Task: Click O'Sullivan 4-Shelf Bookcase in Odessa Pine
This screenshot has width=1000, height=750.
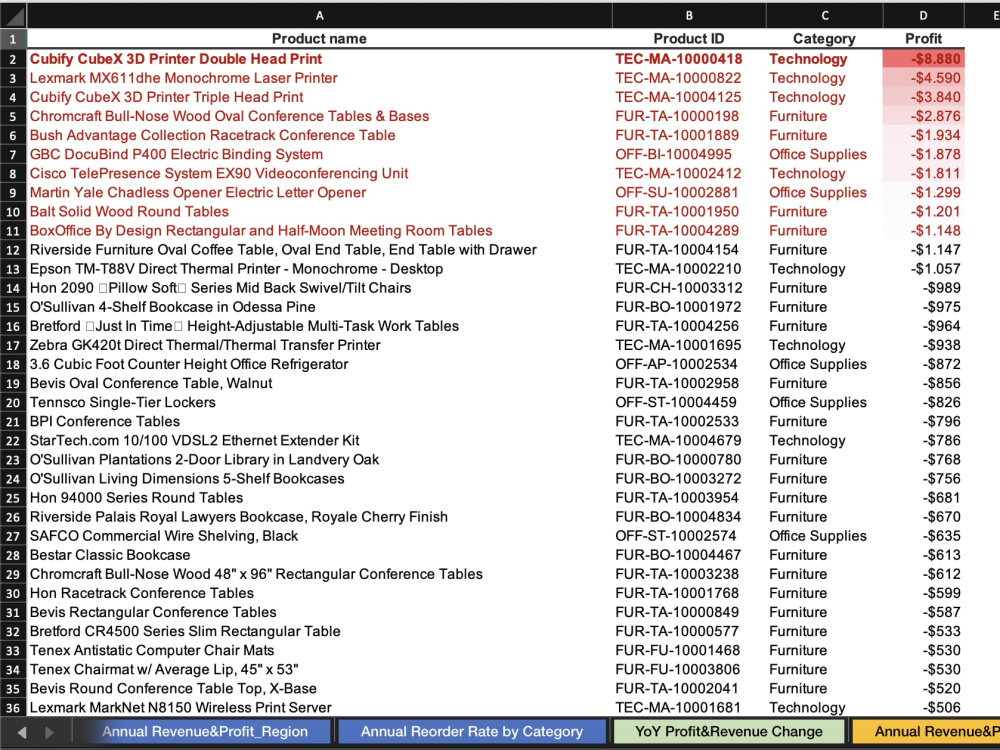Action: click(x=320, y=307)
